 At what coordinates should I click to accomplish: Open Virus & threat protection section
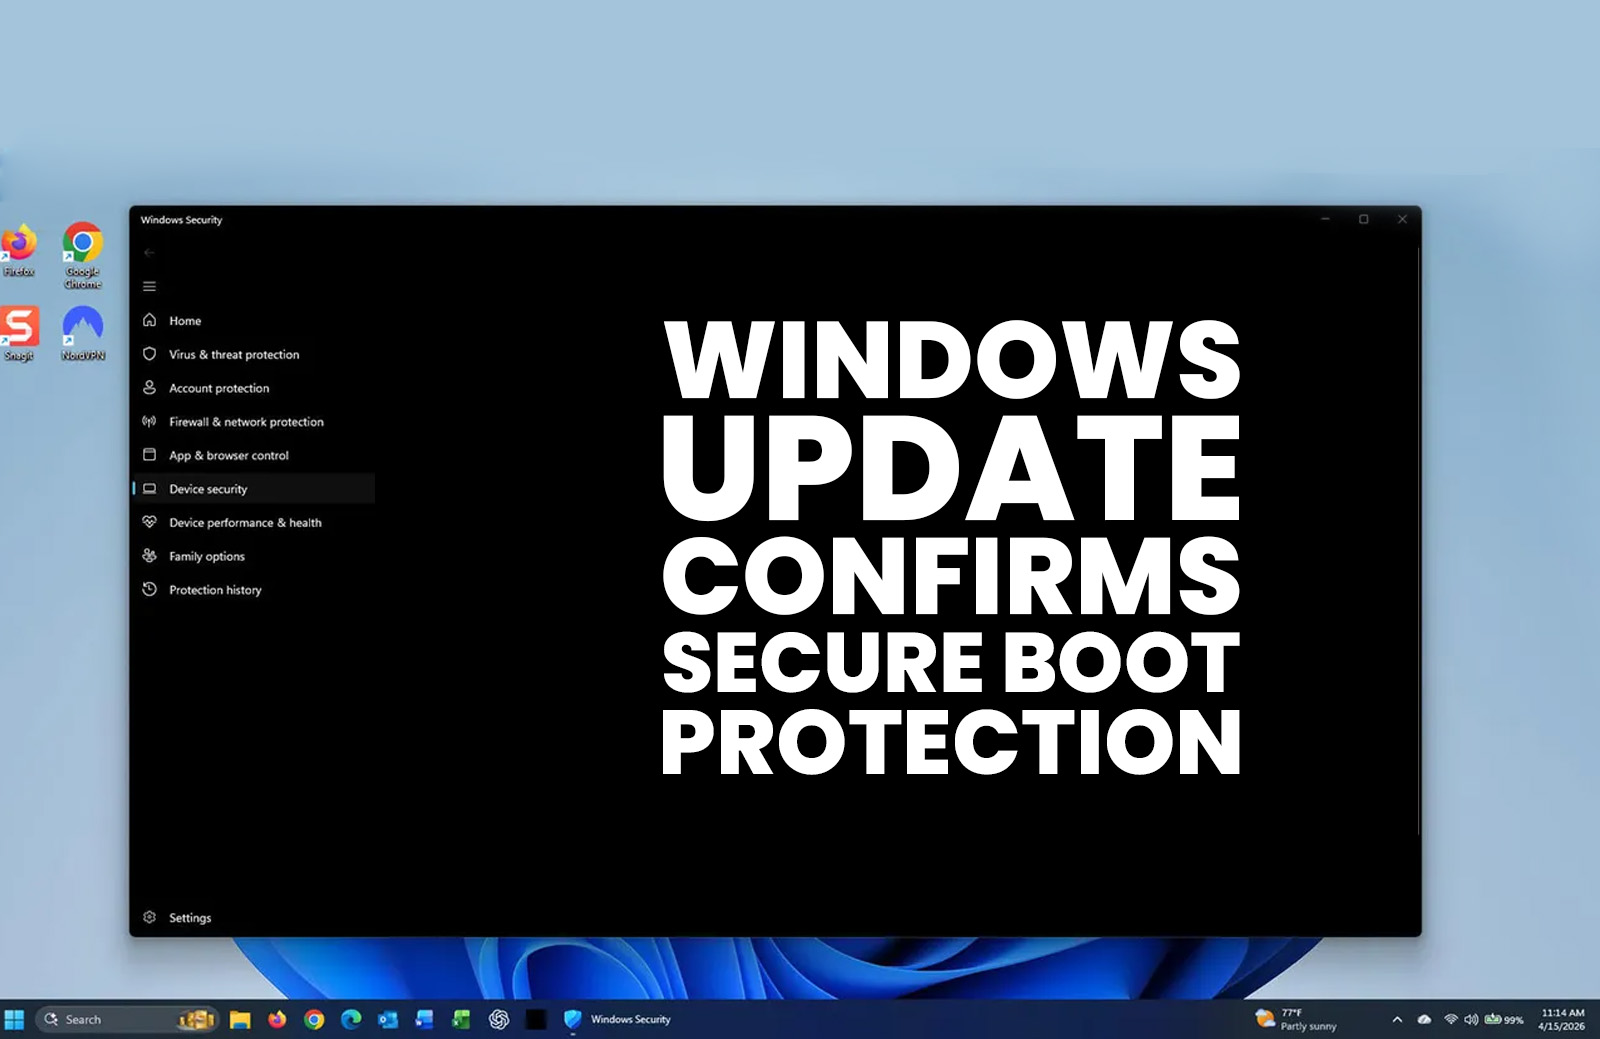click(233, 355)
